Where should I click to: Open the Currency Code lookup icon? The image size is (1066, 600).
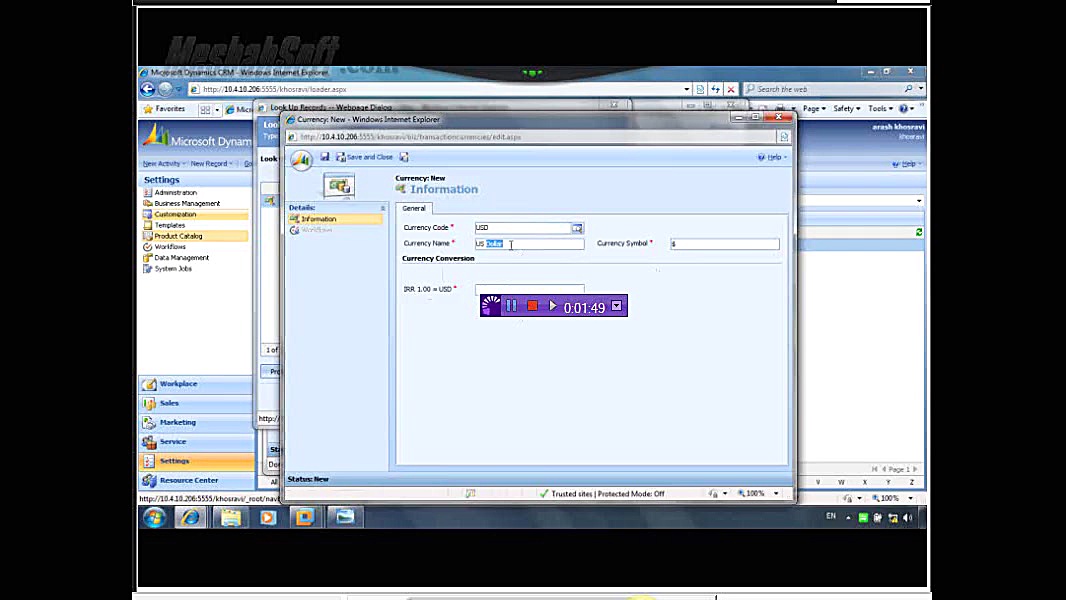pos(577,228)
